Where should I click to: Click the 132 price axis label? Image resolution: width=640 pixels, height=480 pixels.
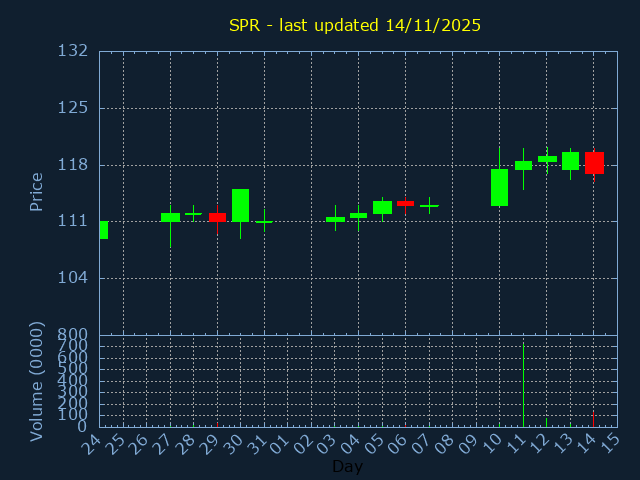[79, 51]
